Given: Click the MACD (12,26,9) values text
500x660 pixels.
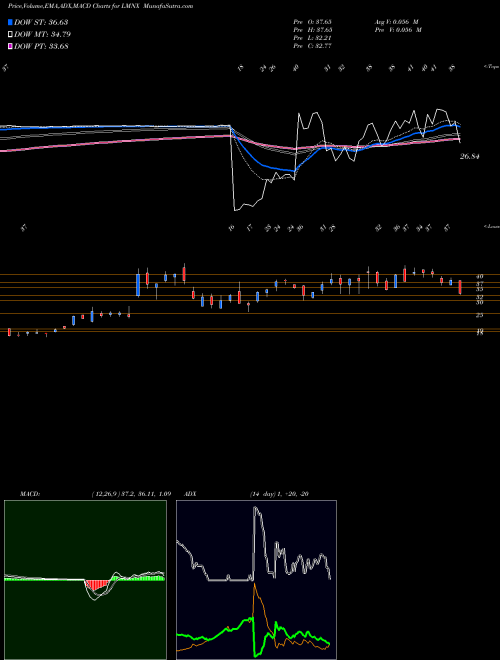Looking at the screenshot, I should [x=131, y=494].
